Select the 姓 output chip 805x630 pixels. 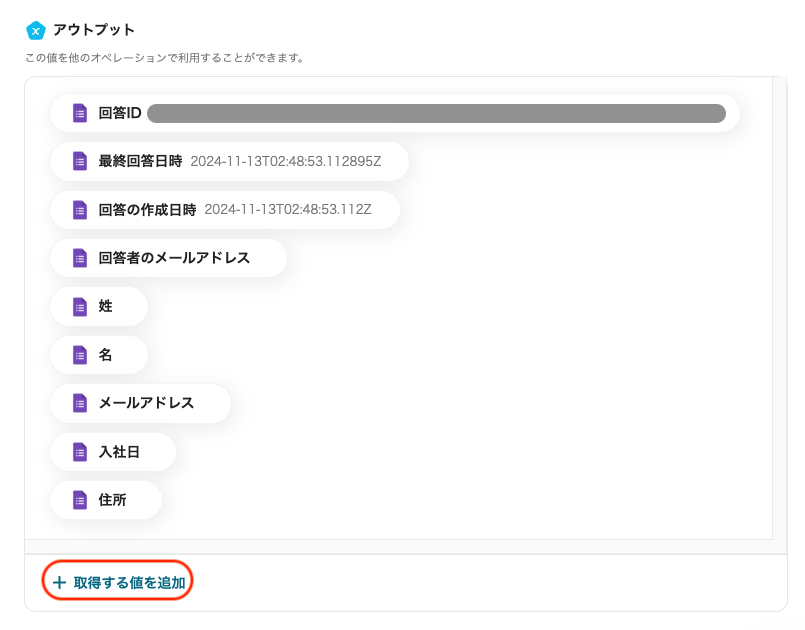pyautogui.click(x=99, y=306)
